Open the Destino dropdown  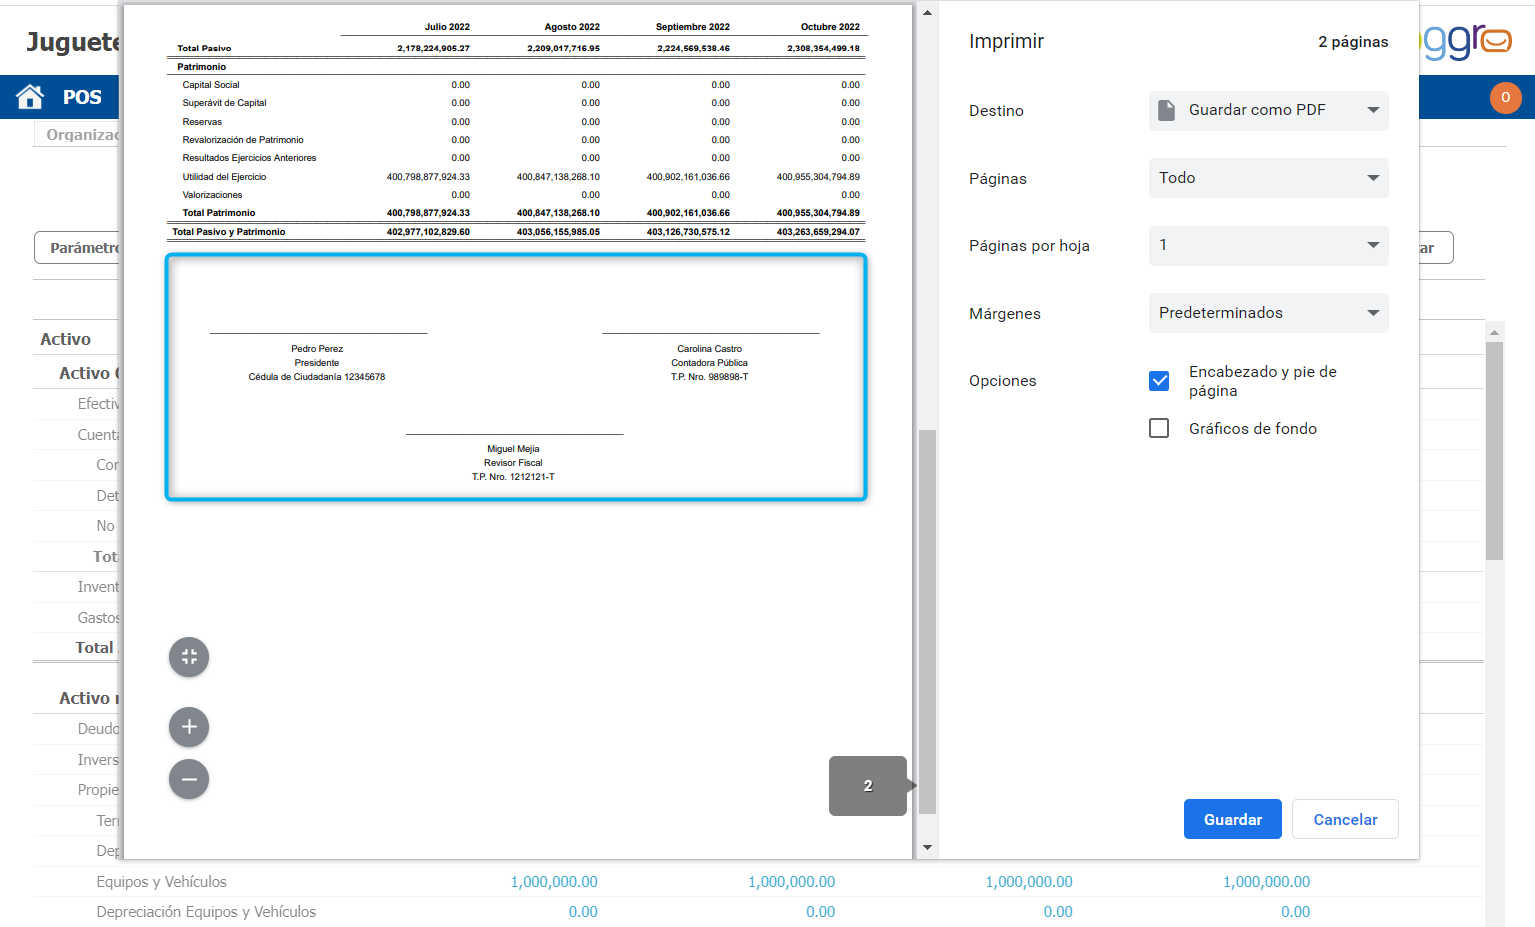[1268, 110]
